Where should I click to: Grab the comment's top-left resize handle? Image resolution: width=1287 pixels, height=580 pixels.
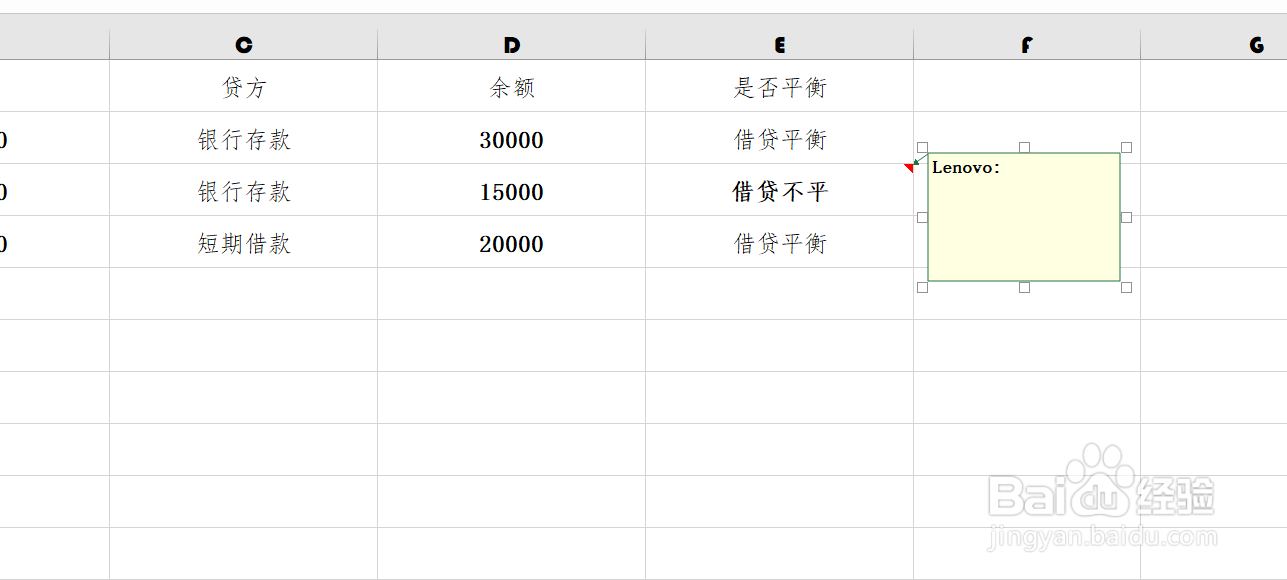[x=922, y=147]
